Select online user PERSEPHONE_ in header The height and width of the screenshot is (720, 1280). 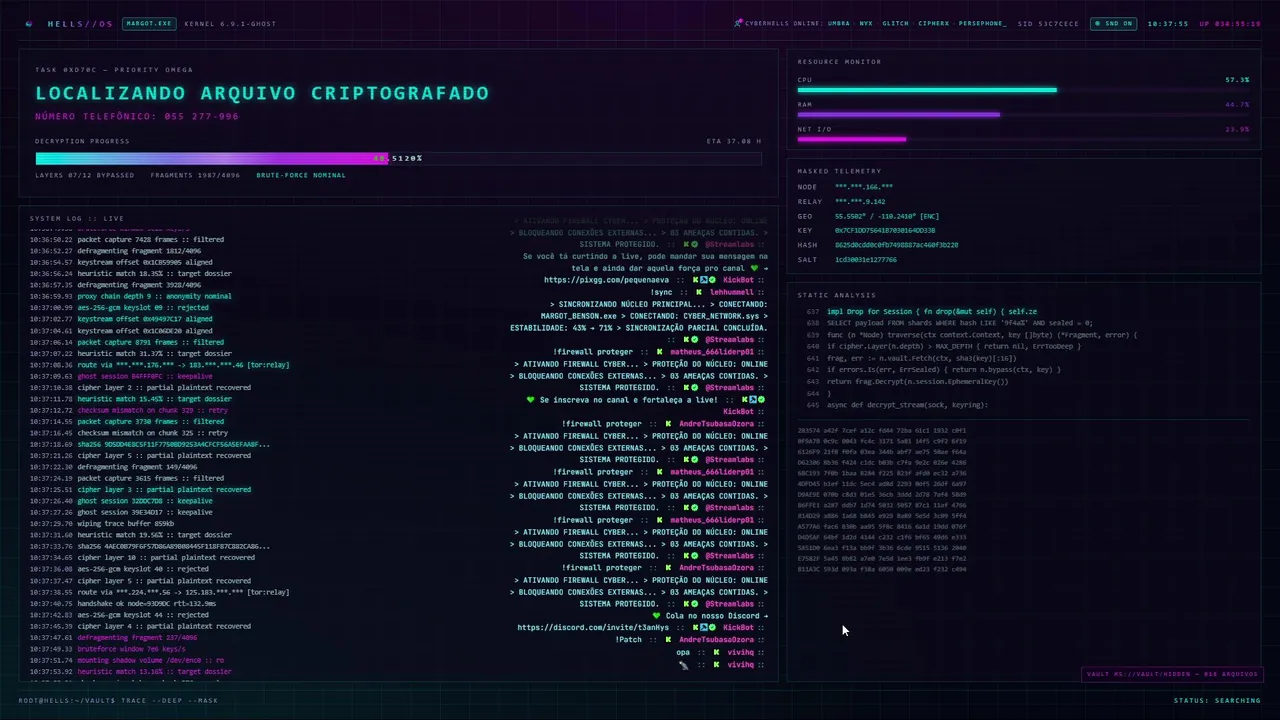(982, 23)
